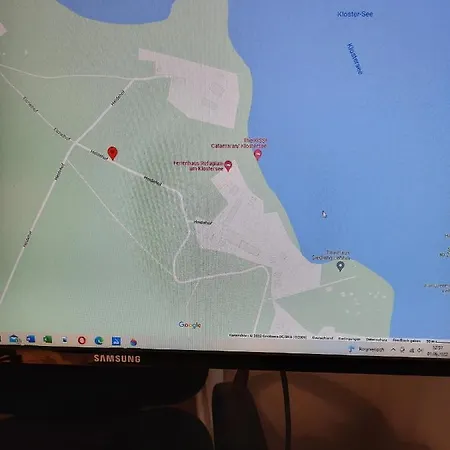450x450 pixels.
Task: Open the Mail app from the taskbar
Action: 14,339
